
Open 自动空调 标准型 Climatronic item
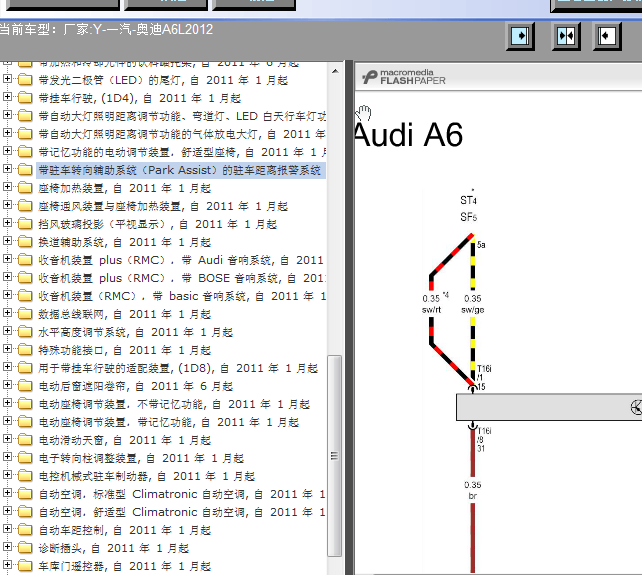(182, 495)
